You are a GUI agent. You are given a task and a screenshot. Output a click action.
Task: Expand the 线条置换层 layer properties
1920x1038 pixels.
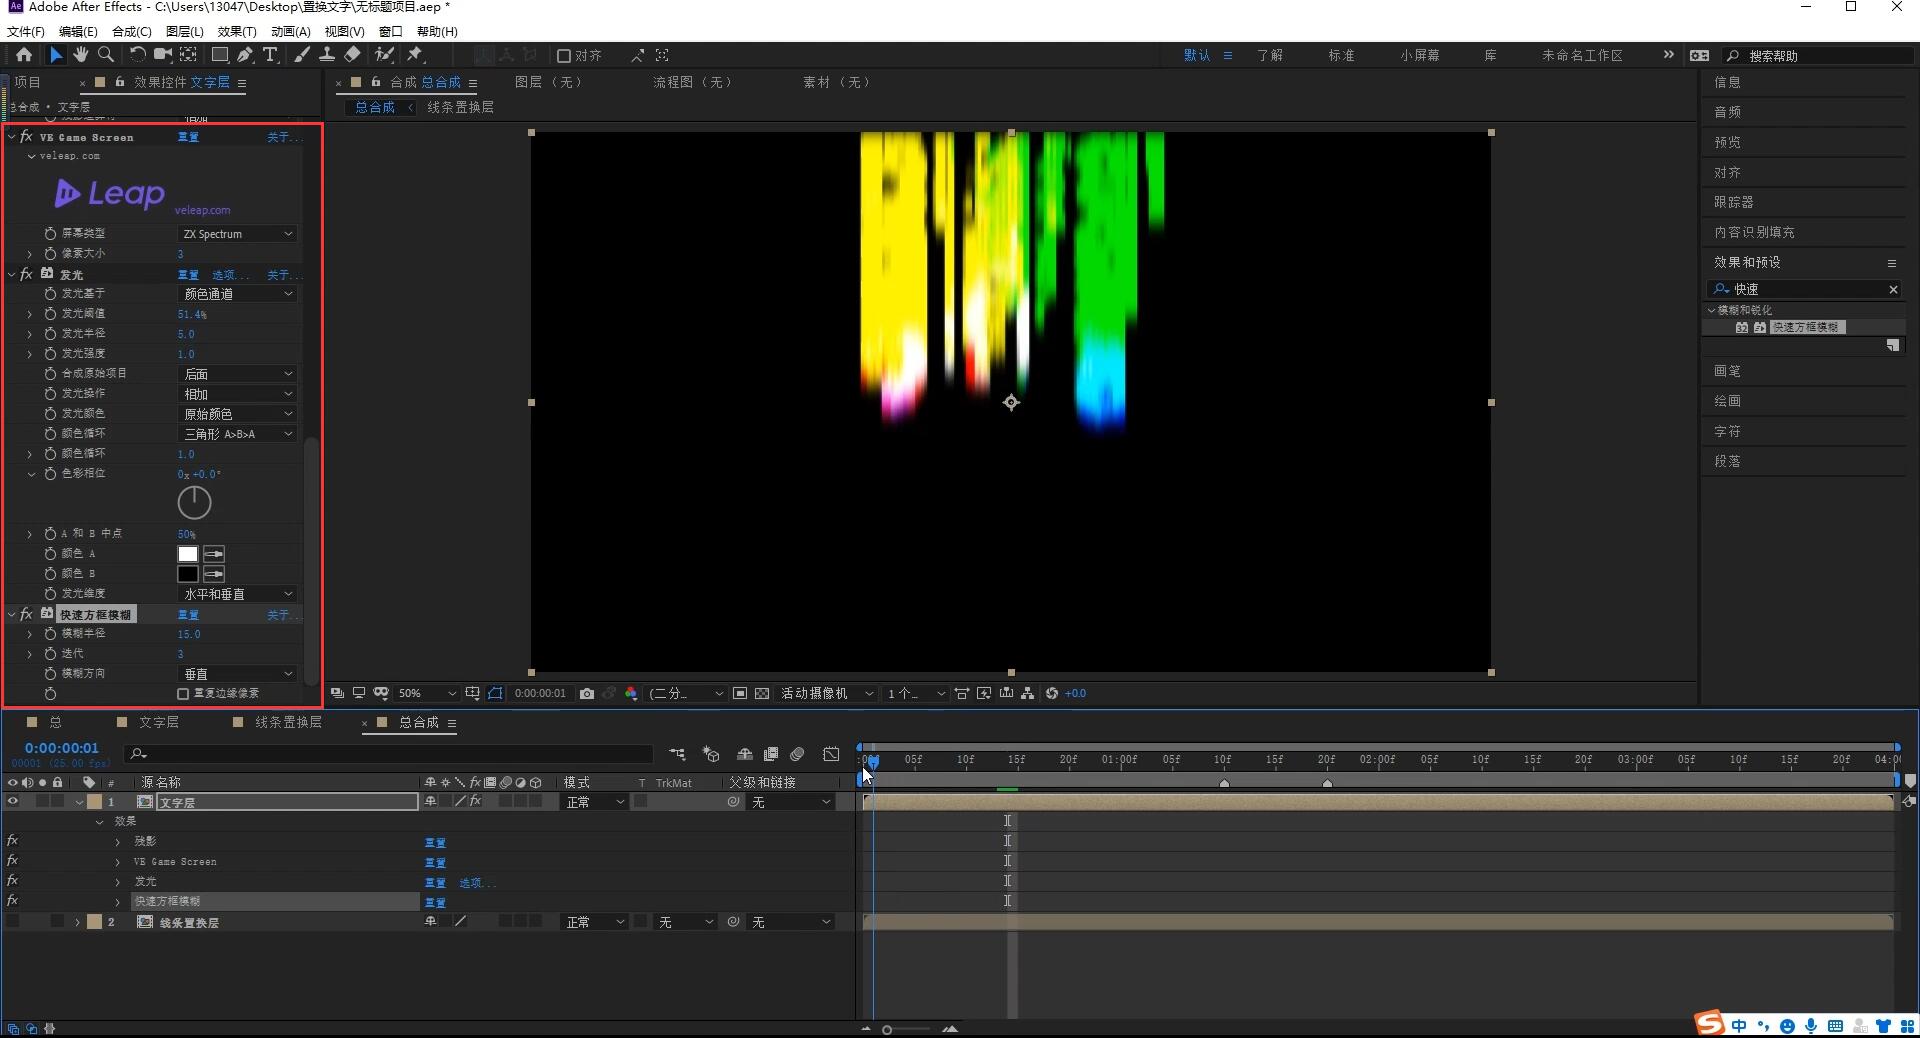(x=78, y=922)
